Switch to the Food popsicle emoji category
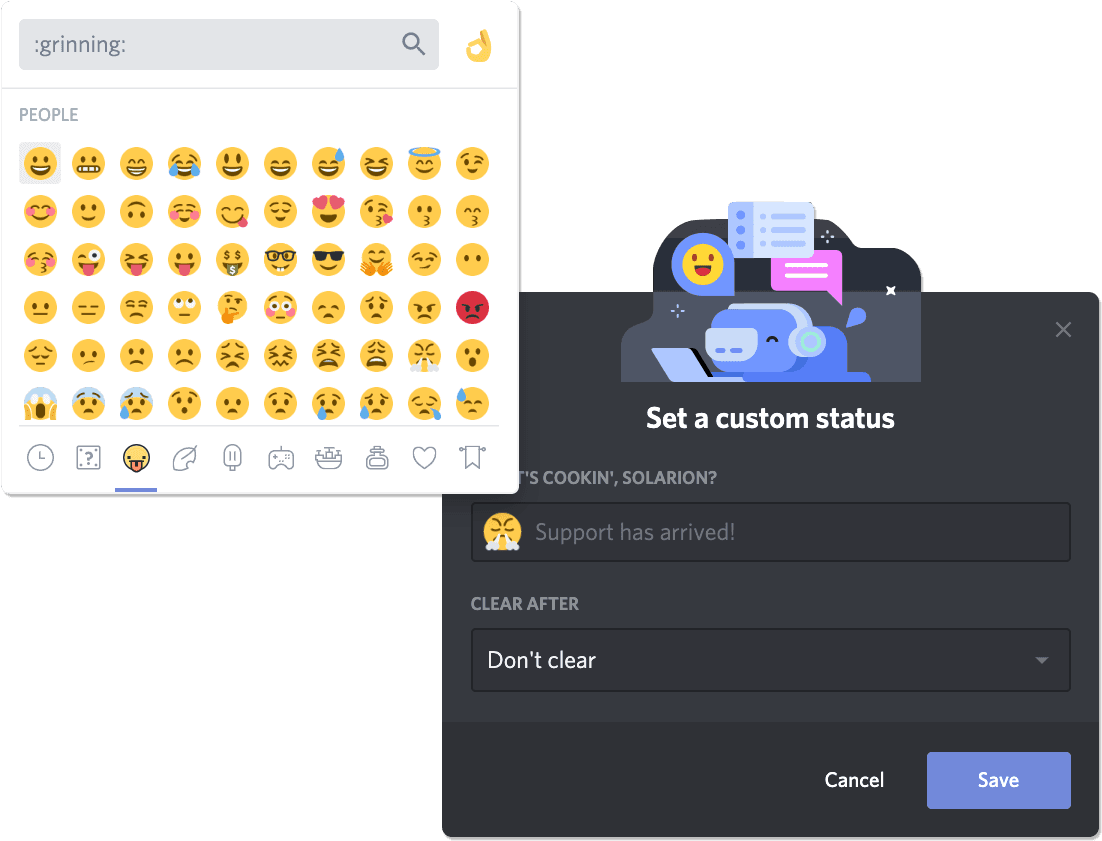Screen dimensions: 1102x841 [232, 458]
